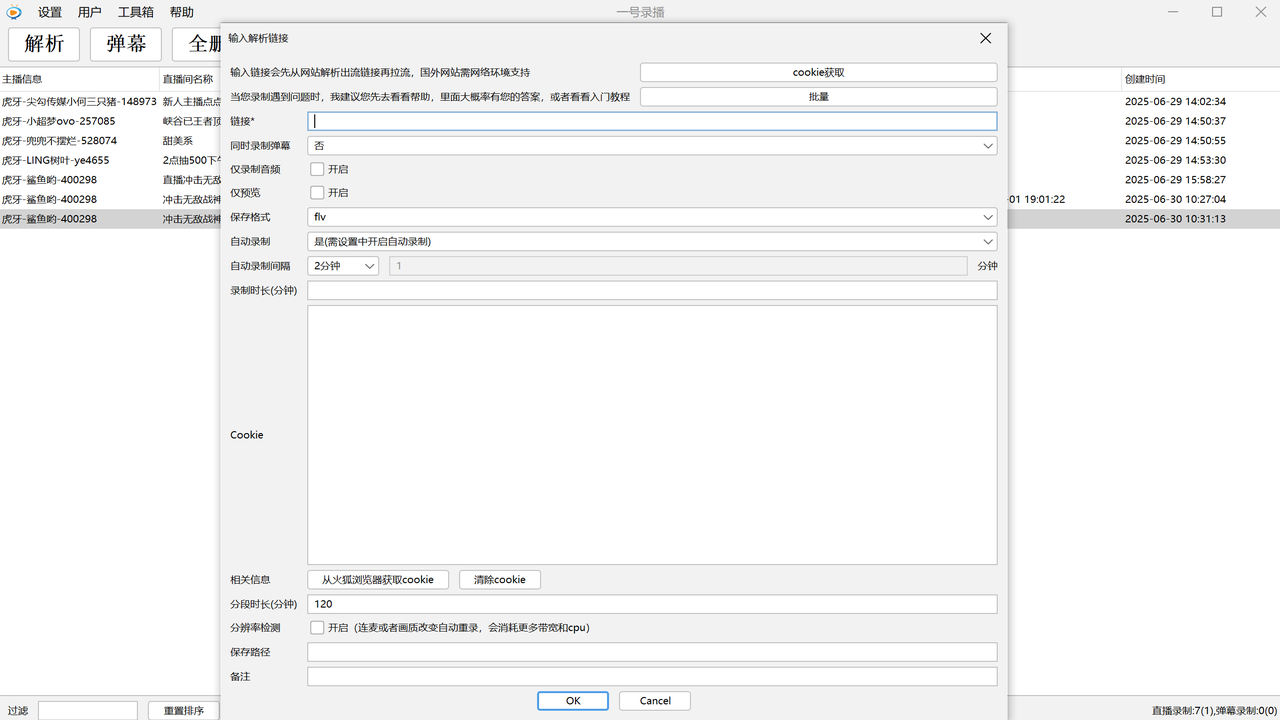
Task: Click the 批量 button
Action: pyautogui.click(x=818, y=97)
